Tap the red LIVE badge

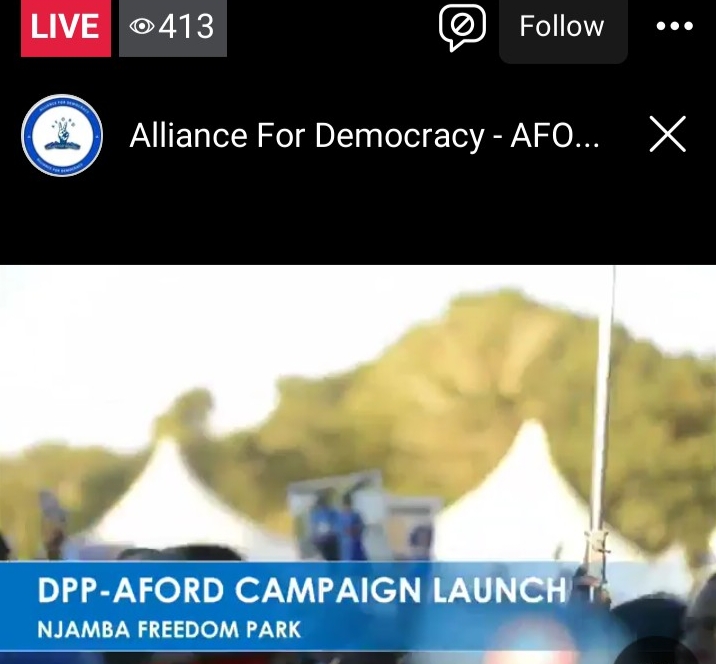66,27
